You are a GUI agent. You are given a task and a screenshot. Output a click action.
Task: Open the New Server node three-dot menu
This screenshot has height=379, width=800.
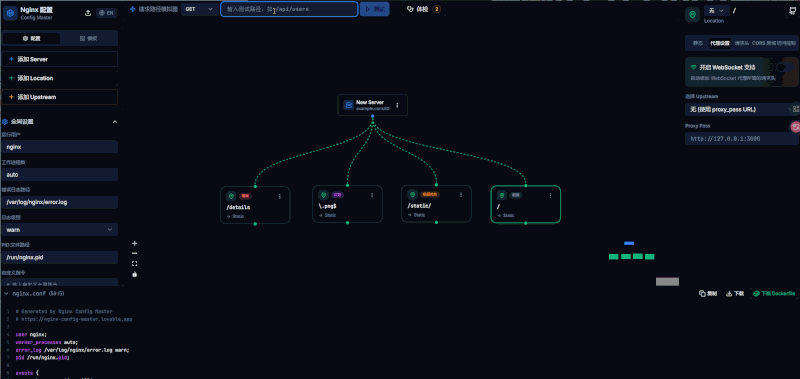pos(397,105)
